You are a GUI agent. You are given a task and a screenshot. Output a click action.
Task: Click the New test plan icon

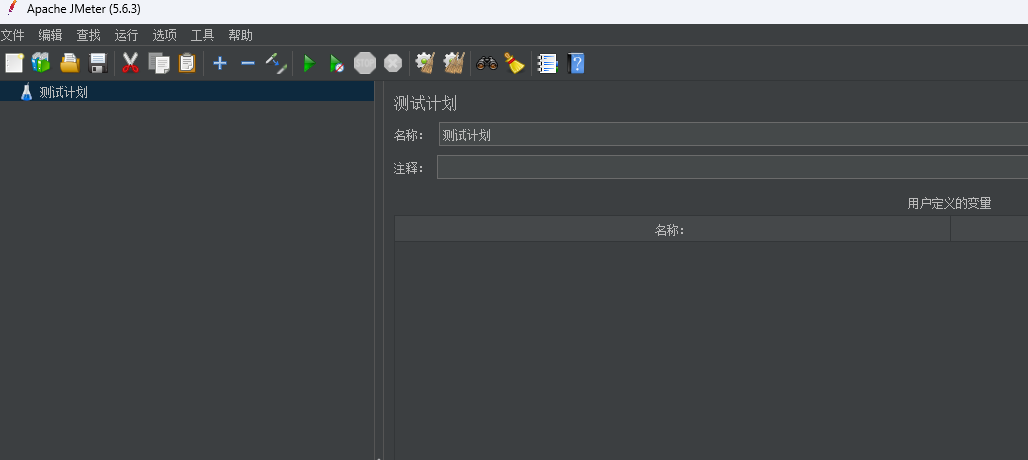pyautogui.click(x=14, y=64)
